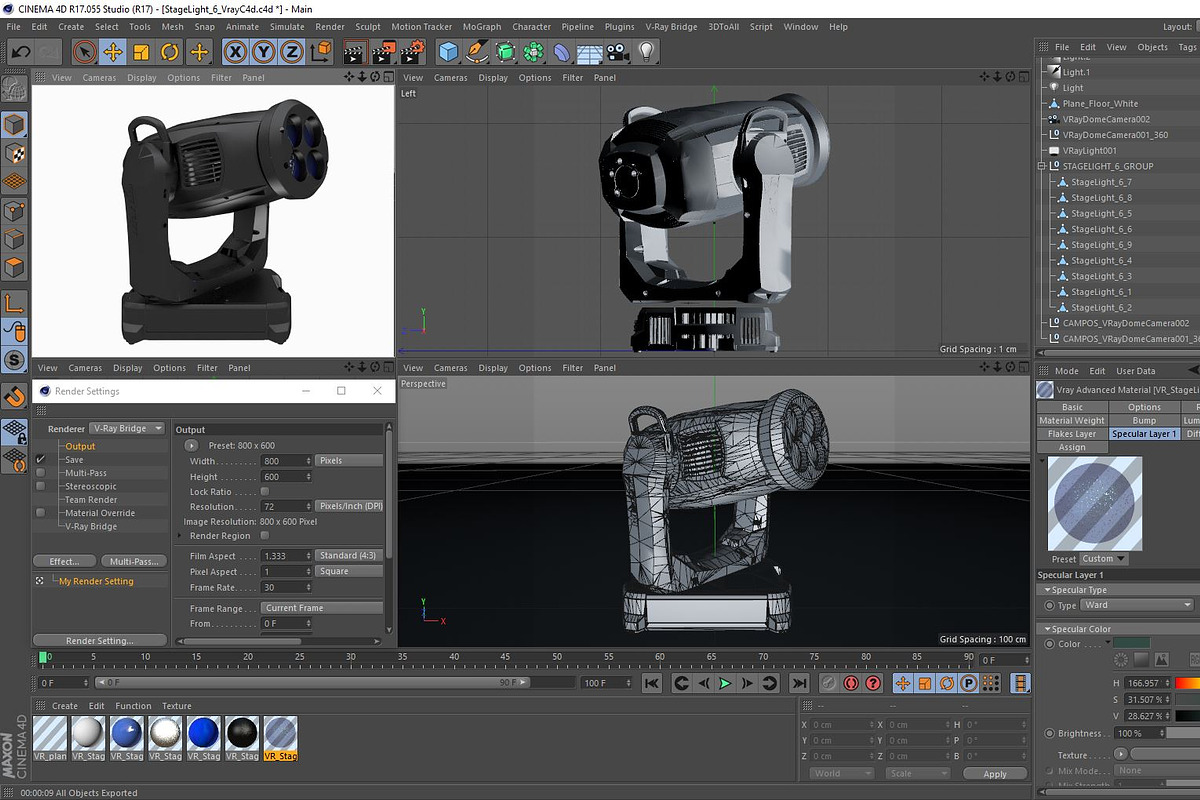Click the Specular Color swatch
The width and height of the screenshot is (1200, 800).
click(1131, 643)
